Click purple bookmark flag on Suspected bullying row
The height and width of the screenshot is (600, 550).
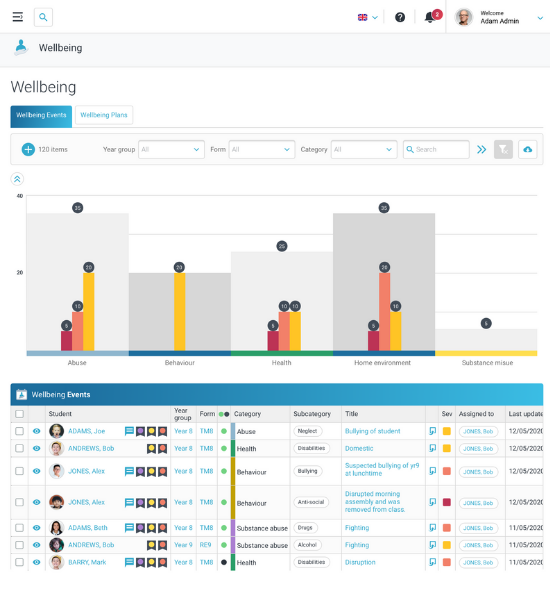[140, 471]
